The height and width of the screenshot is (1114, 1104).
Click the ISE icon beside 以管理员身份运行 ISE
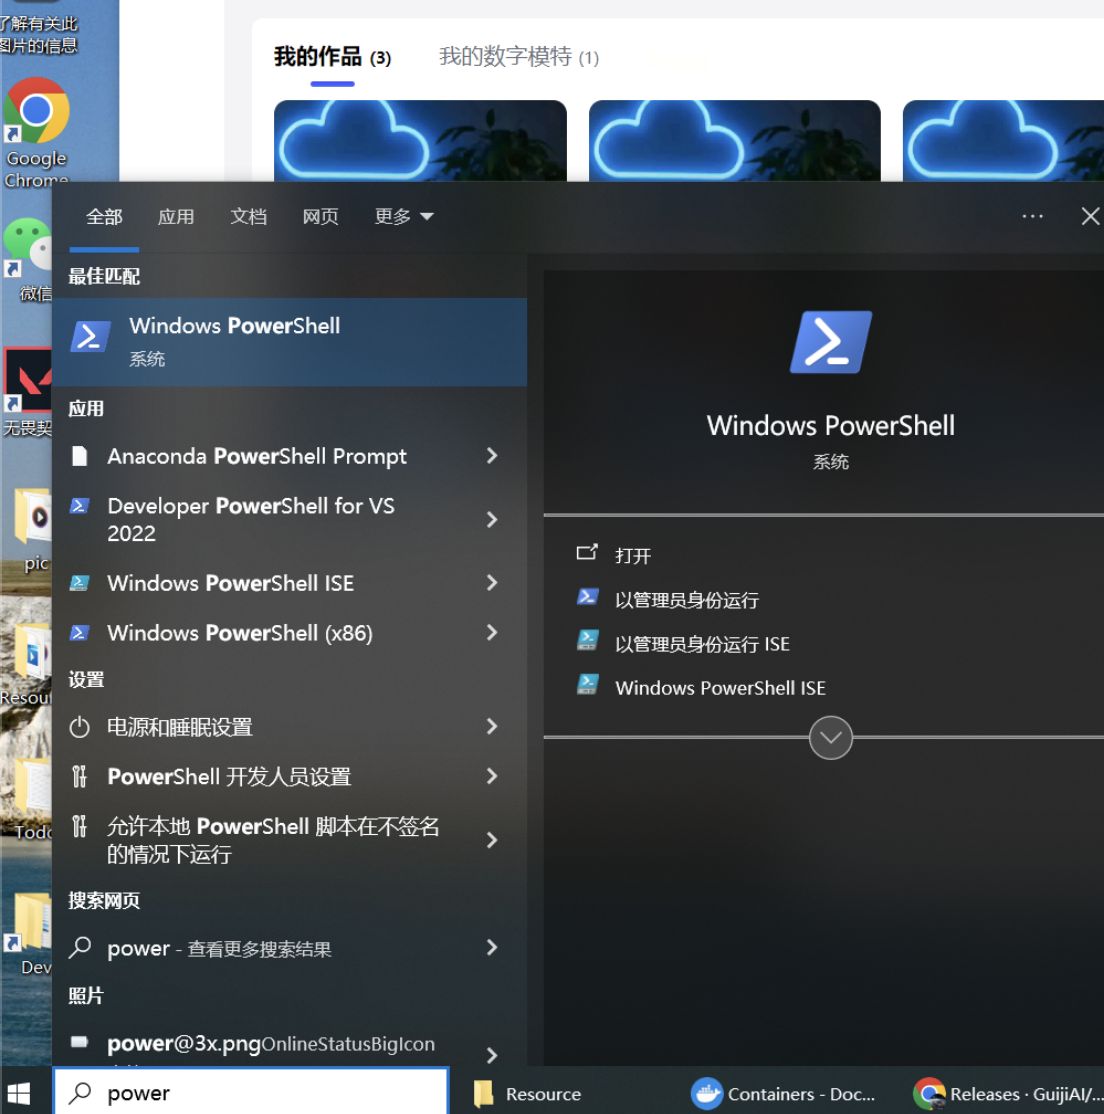click(x=587, y=641)
